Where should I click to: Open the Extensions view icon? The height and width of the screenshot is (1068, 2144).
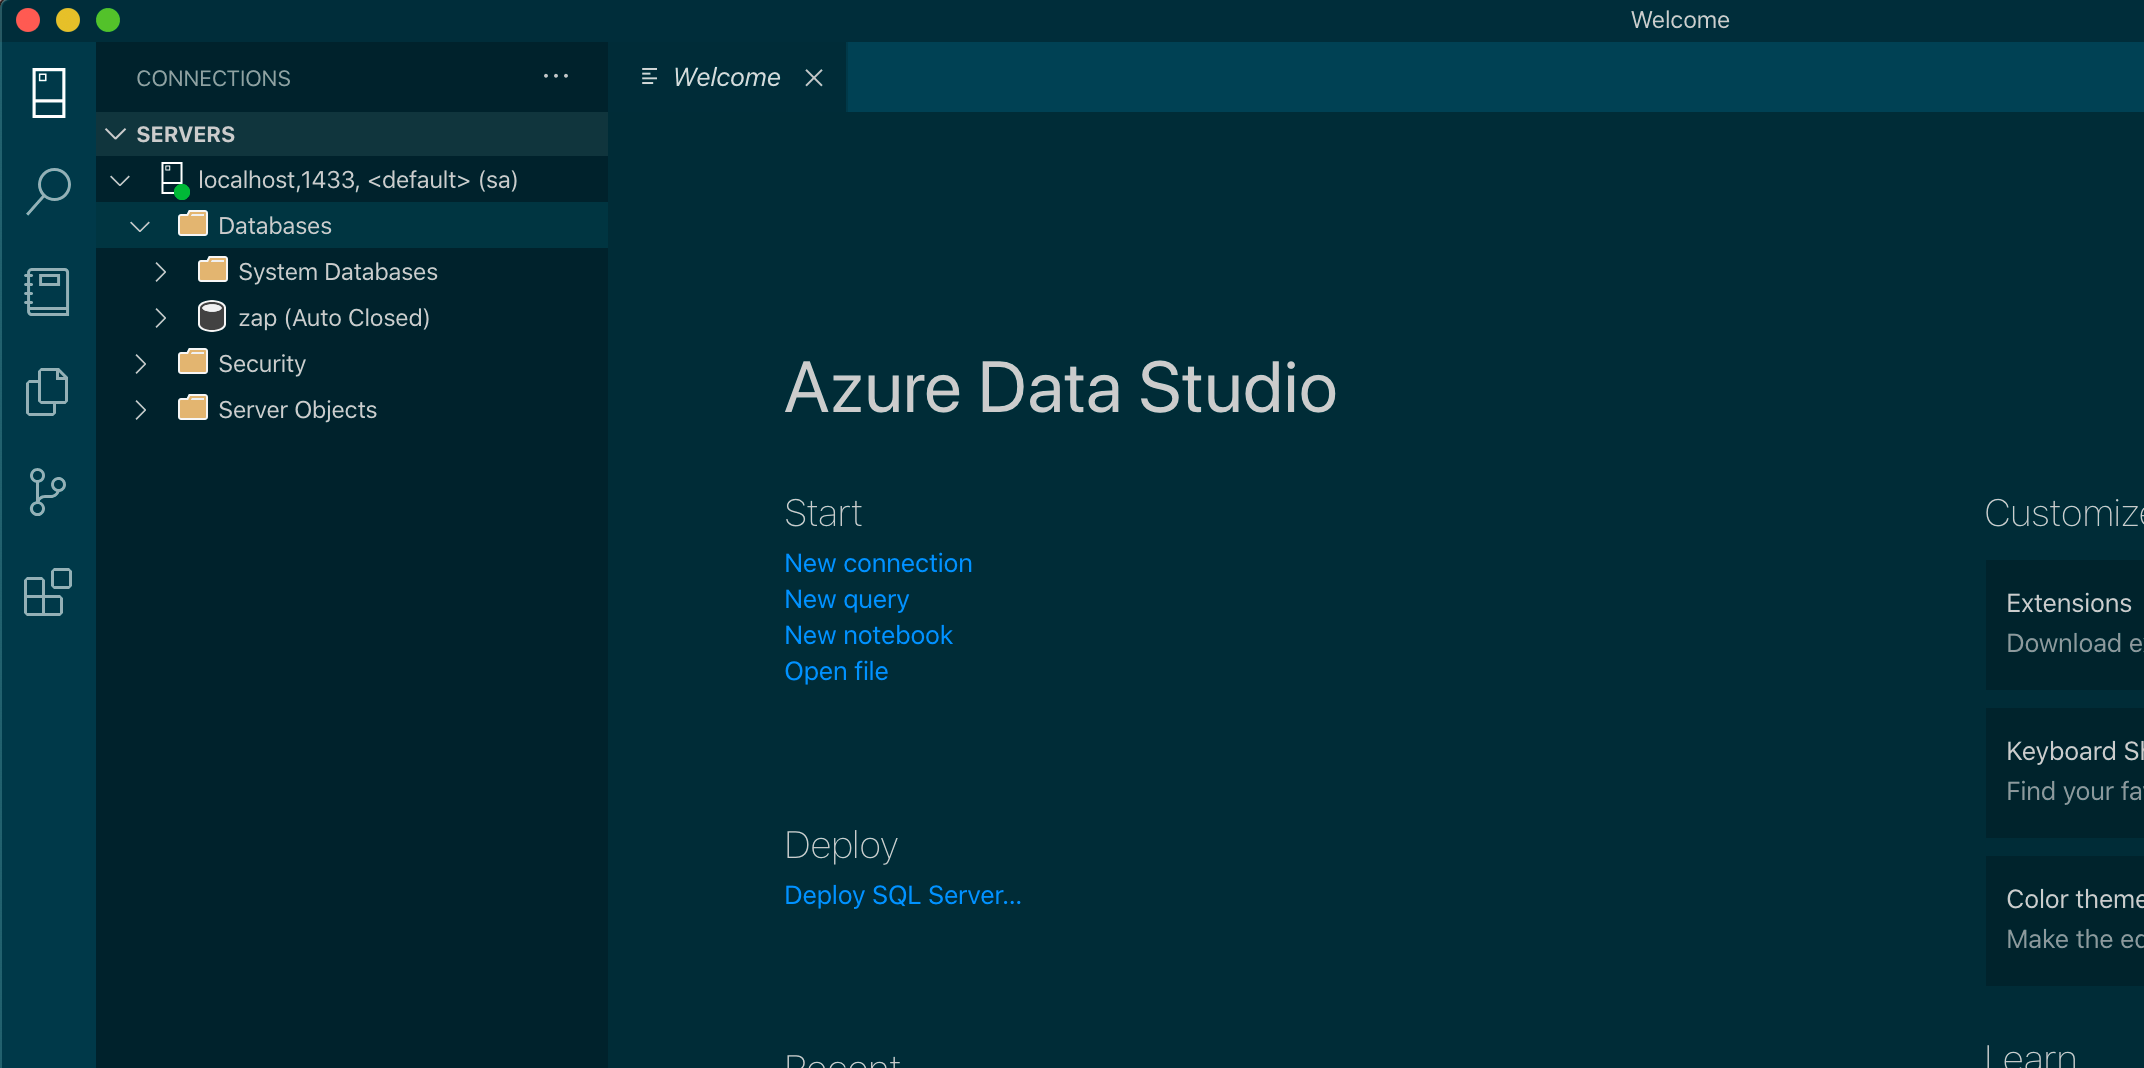[48, 592]
